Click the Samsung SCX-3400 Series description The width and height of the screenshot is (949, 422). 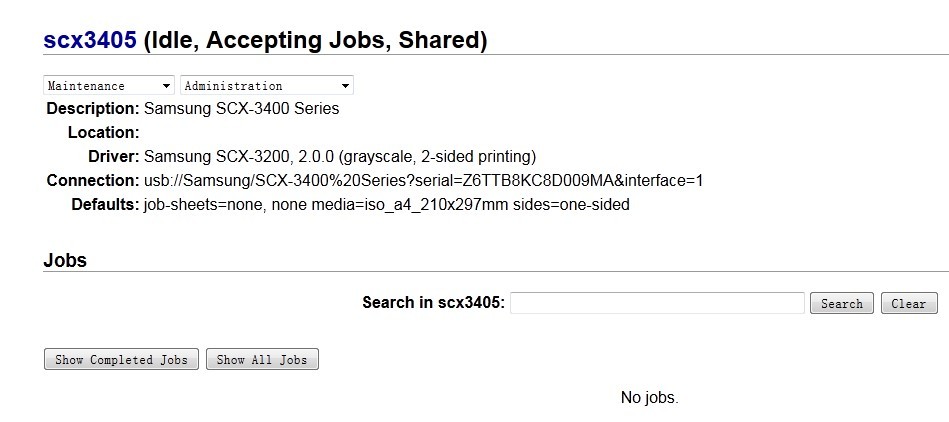click(x=241, y=108)
